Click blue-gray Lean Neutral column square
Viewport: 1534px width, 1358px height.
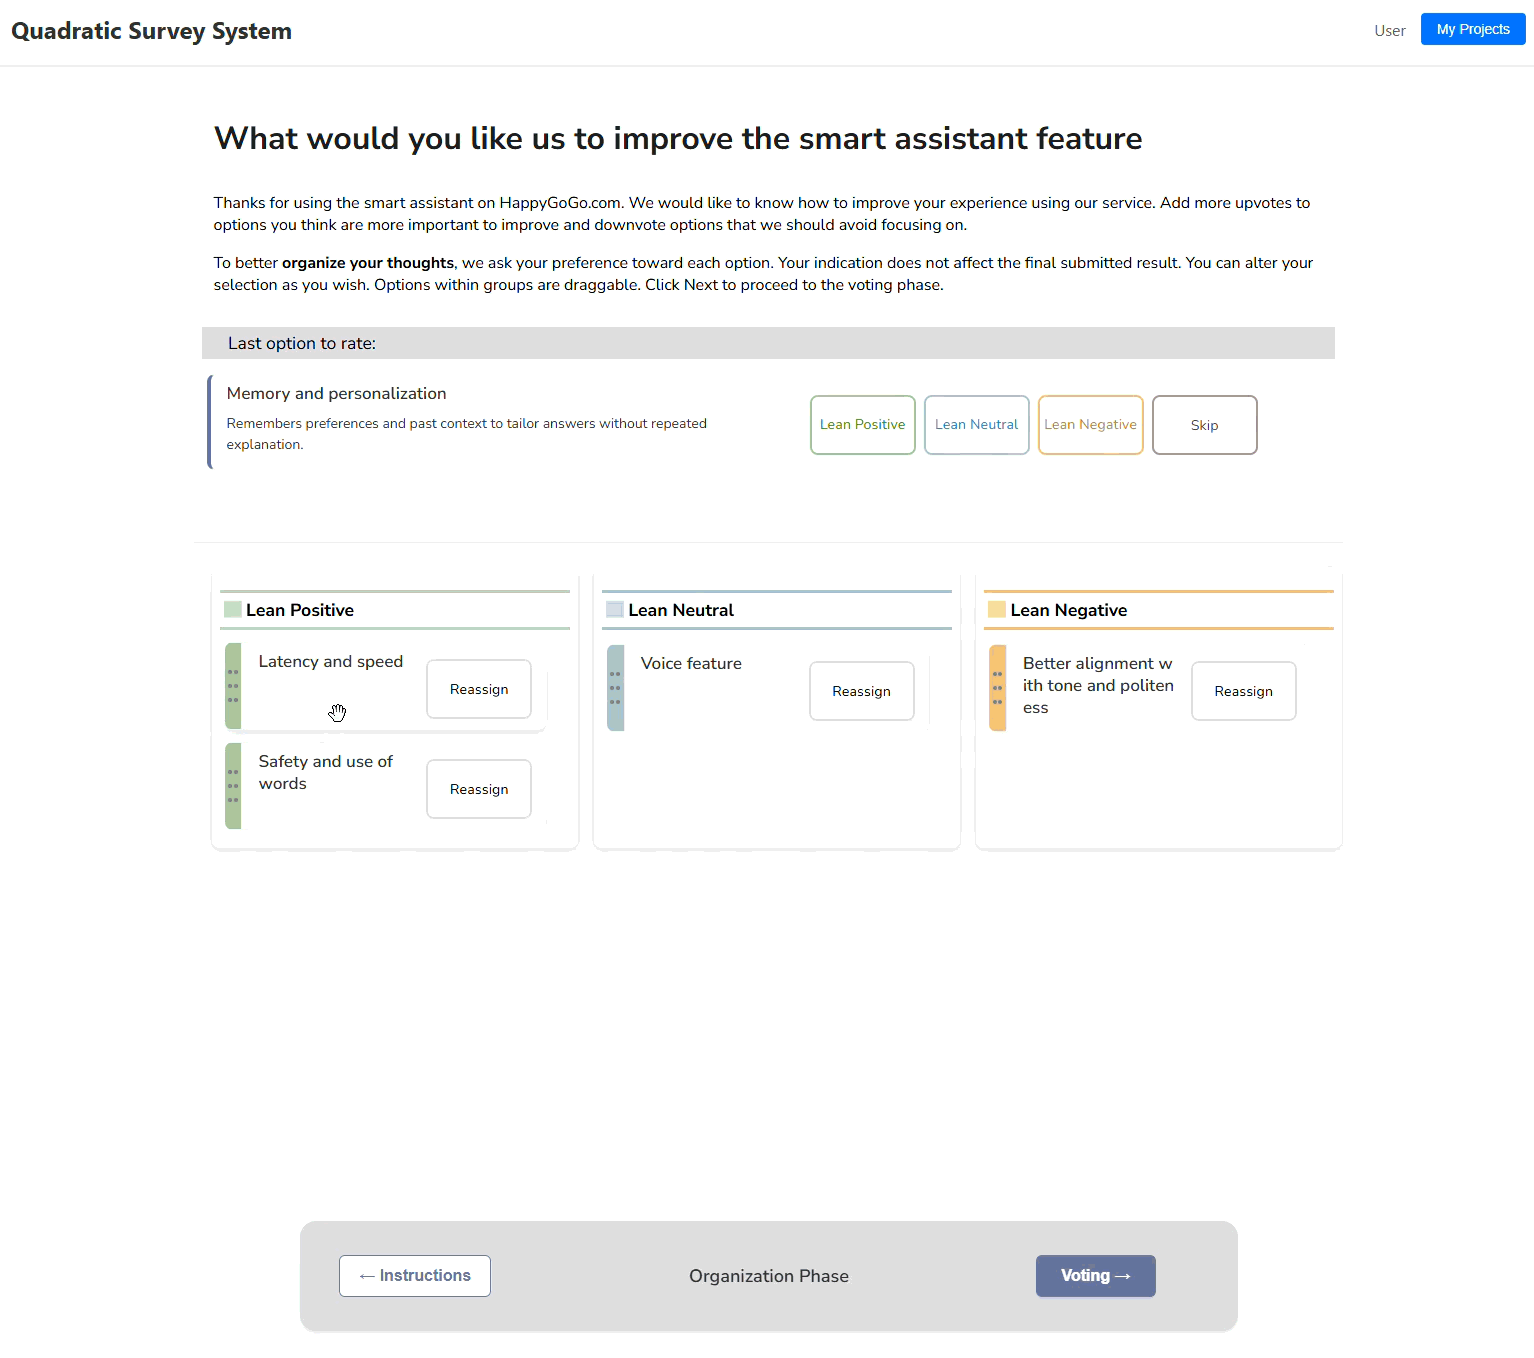[x=615, y=610]
